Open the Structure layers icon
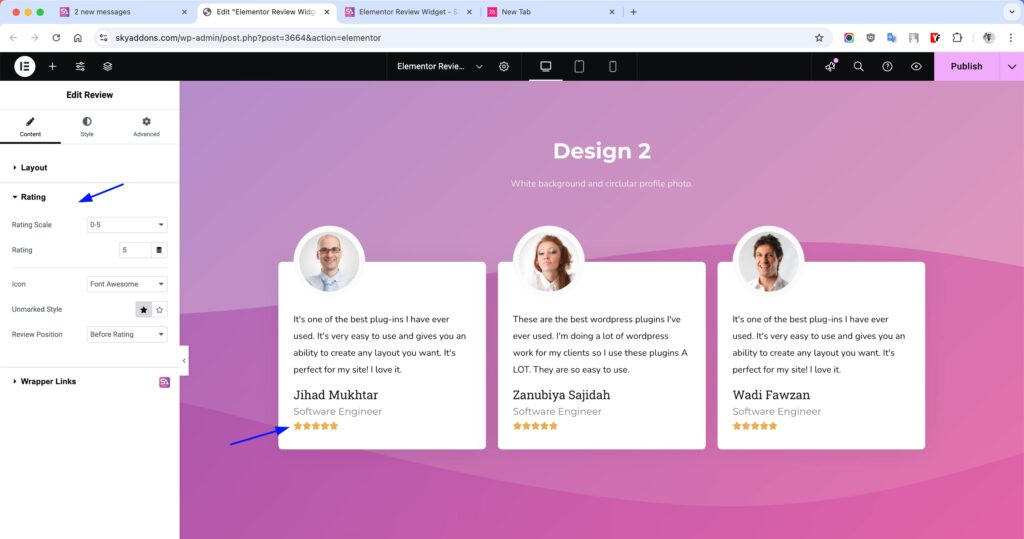 click(108, 66)
